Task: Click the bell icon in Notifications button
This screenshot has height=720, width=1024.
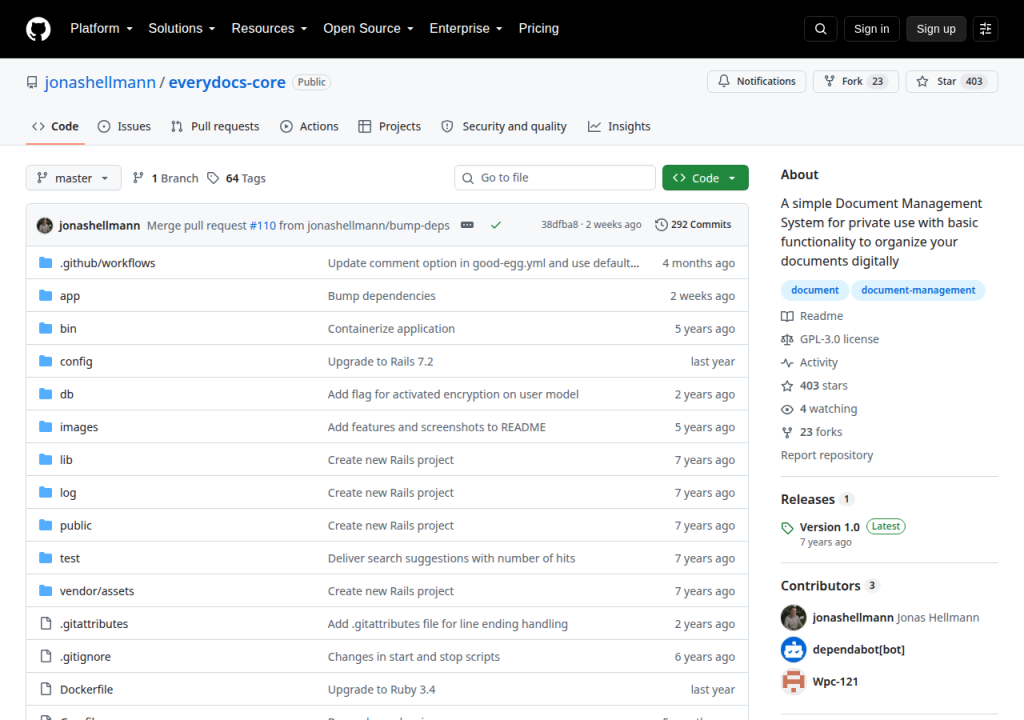Action: point(724,81)
